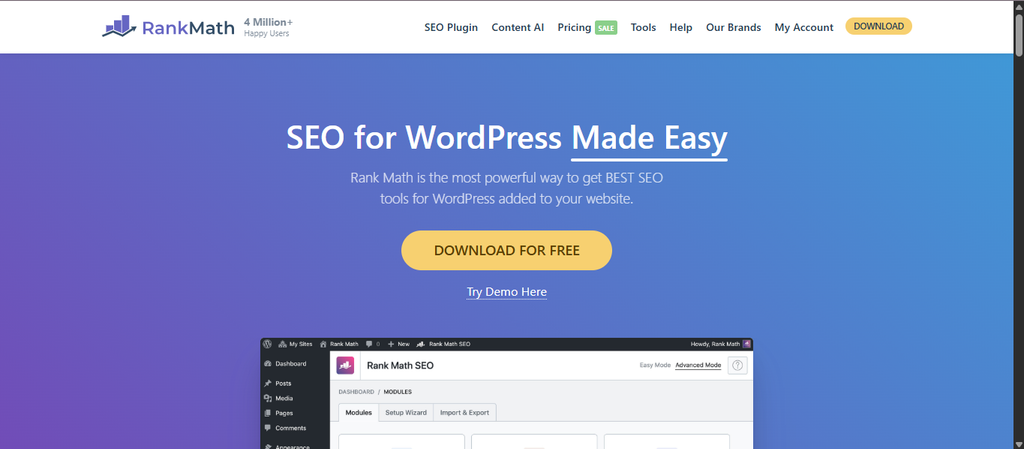The width and height of the screenshot is (1024, 449).
Task: Select the Import & Export tab
Action: click(x=464, y=412)
